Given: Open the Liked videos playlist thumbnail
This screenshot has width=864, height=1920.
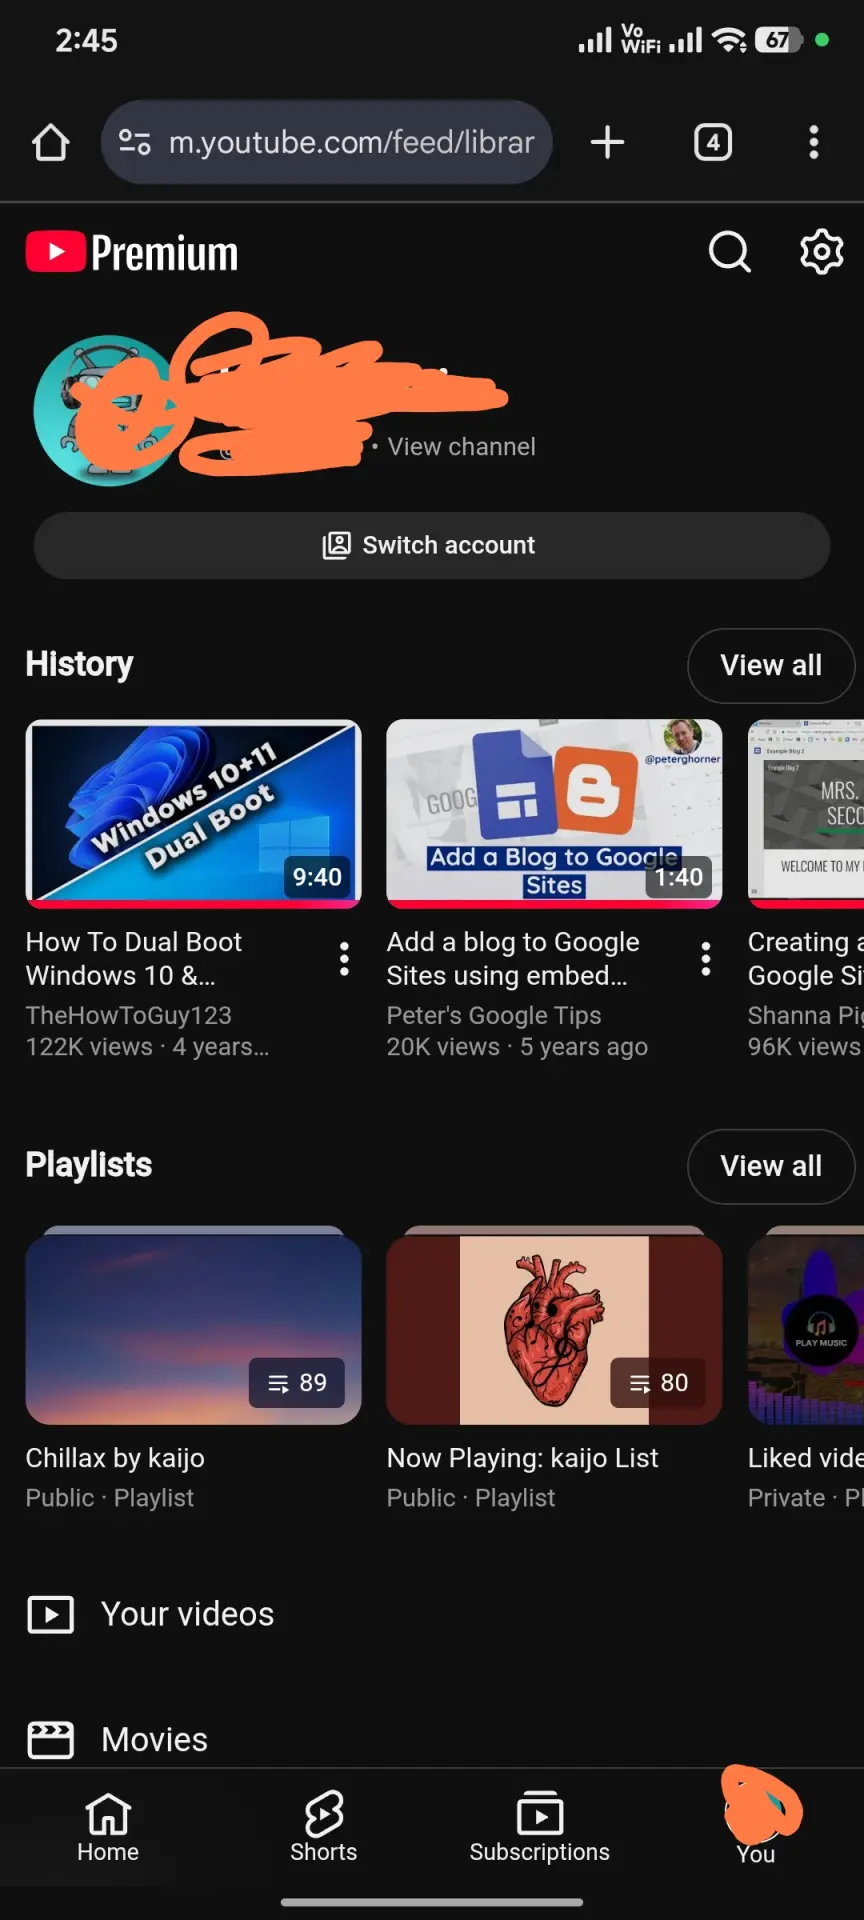Looking at the screenshot, I should click(x=806, y=1325).
